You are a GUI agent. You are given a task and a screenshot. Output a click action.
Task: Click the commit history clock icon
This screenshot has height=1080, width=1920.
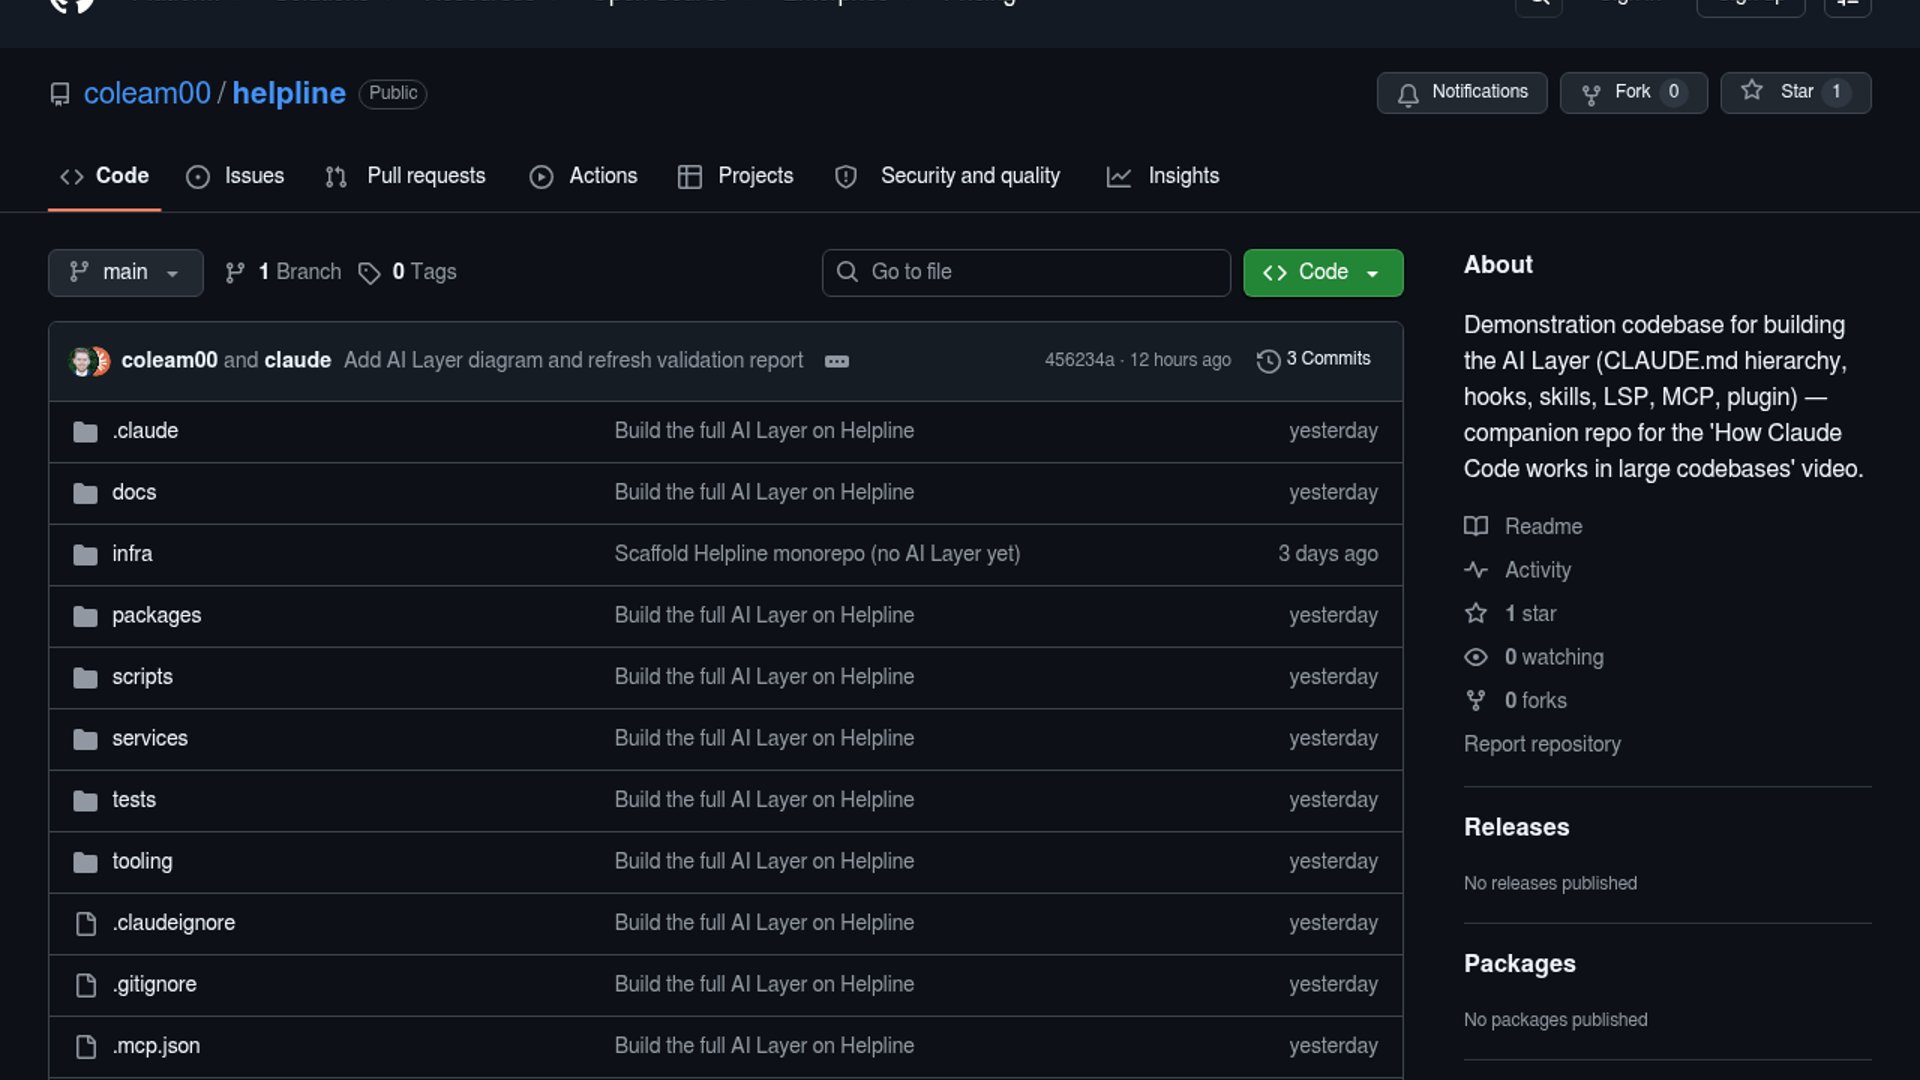click(1268, 361)
